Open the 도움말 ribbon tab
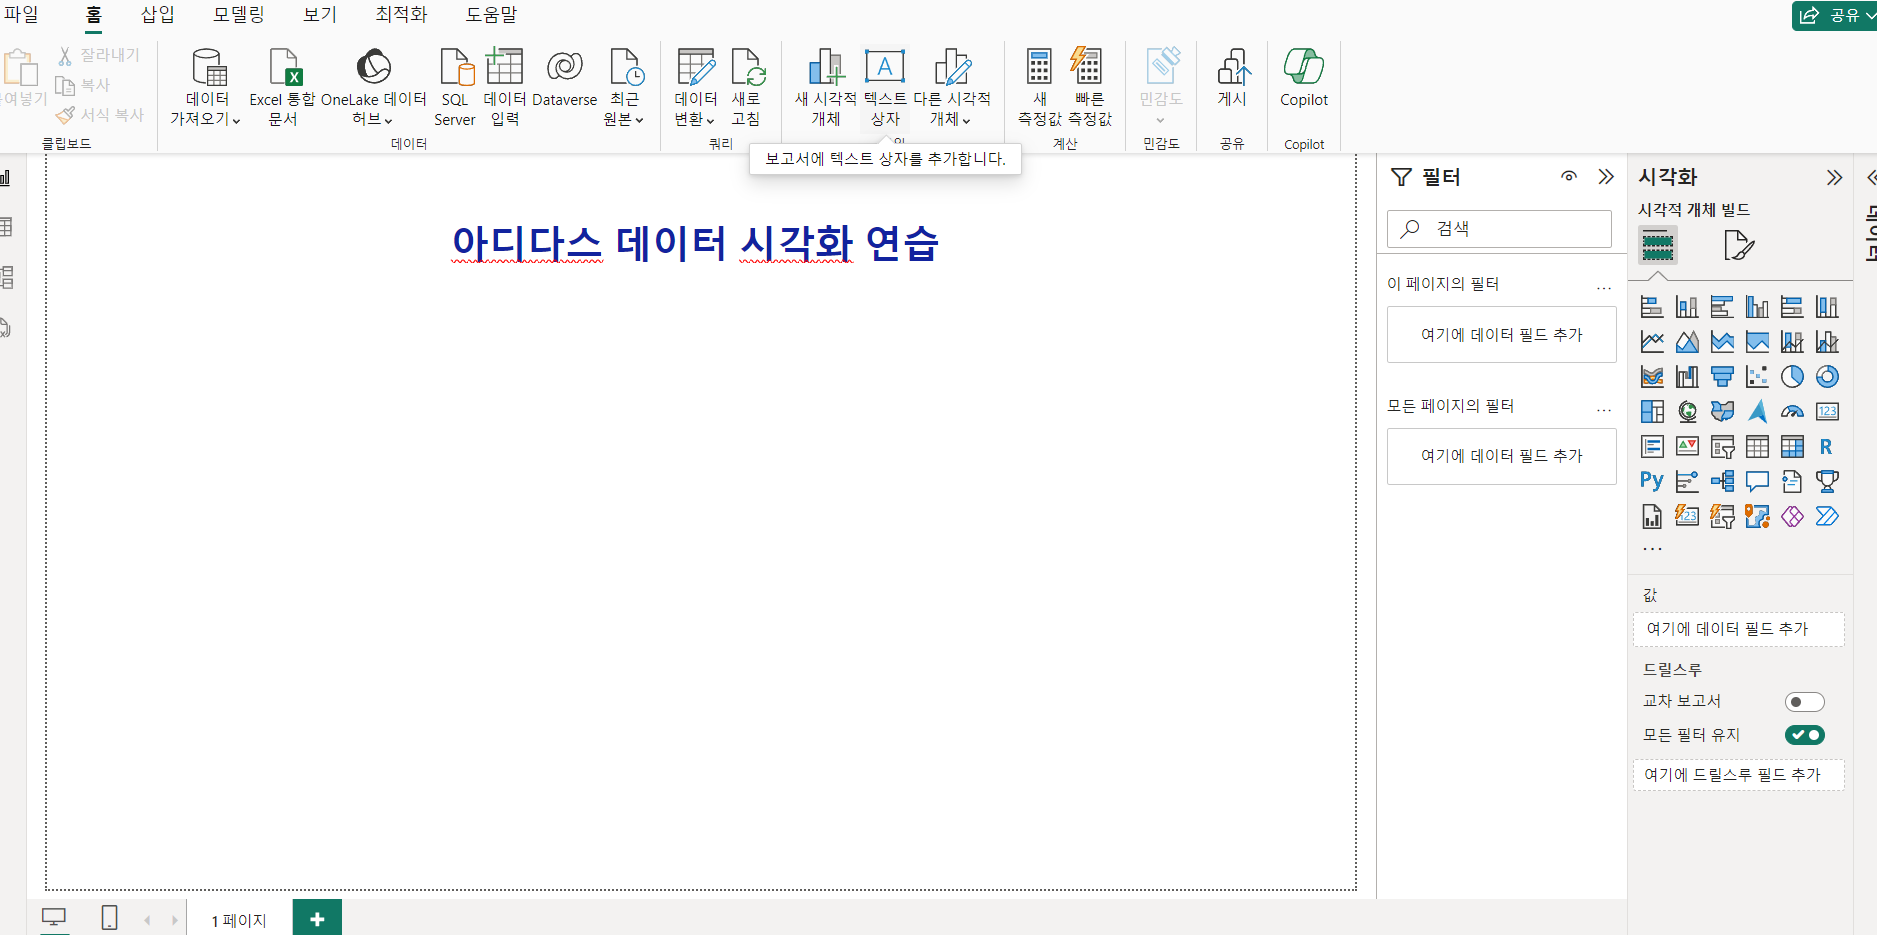The image size is (1877, 935). [492, 15]
